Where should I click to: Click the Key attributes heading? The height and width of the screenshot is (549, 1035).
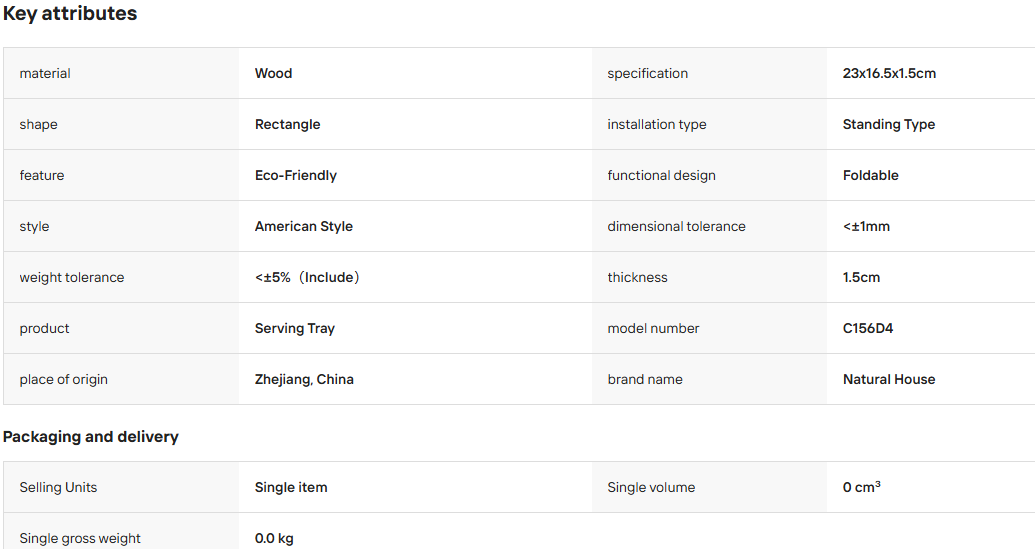(70, 14)
